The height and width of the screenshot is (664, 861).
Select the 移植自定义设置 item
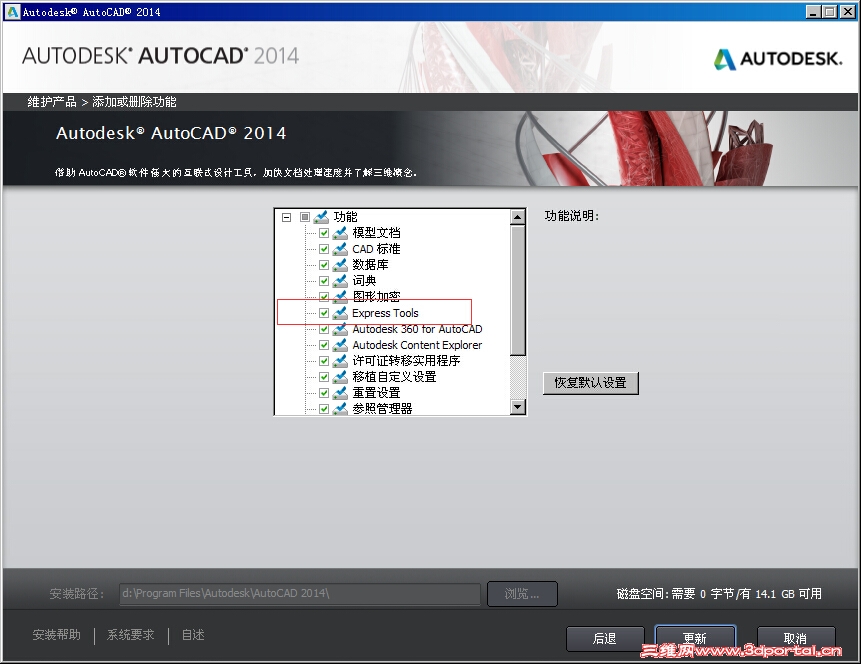click(394, 377)
